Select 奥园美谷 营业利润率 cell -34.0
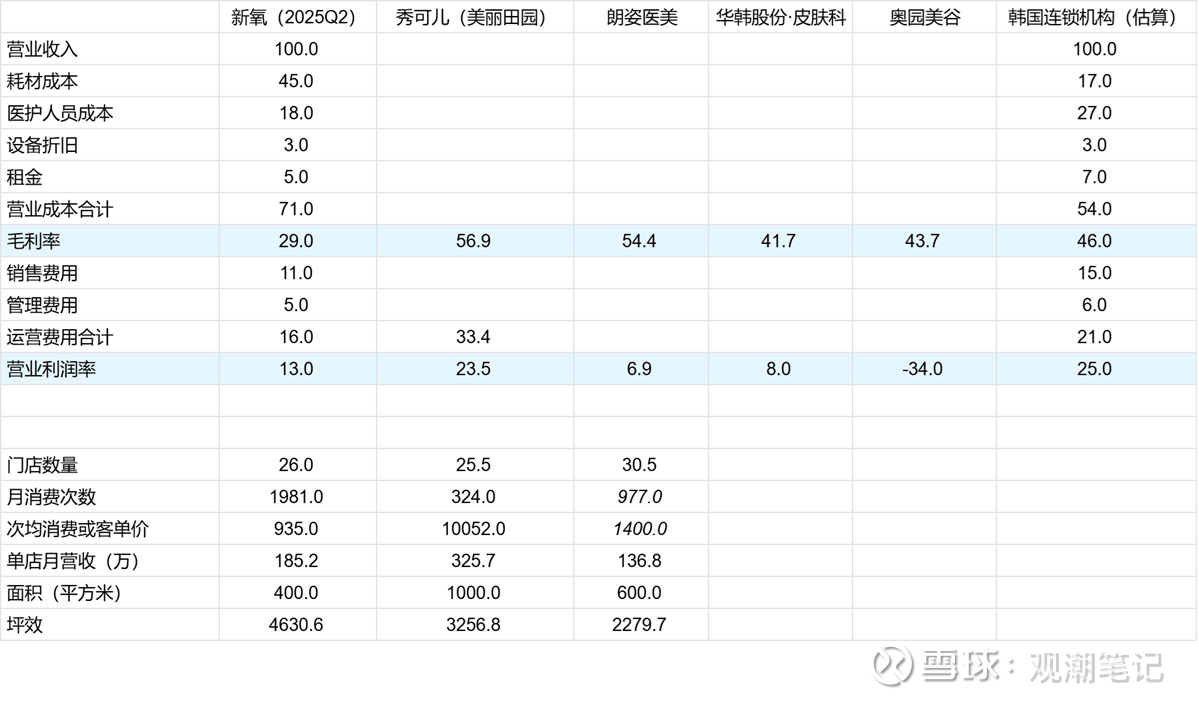Viewport: 1199px width, 704px height. pos(922,369)
